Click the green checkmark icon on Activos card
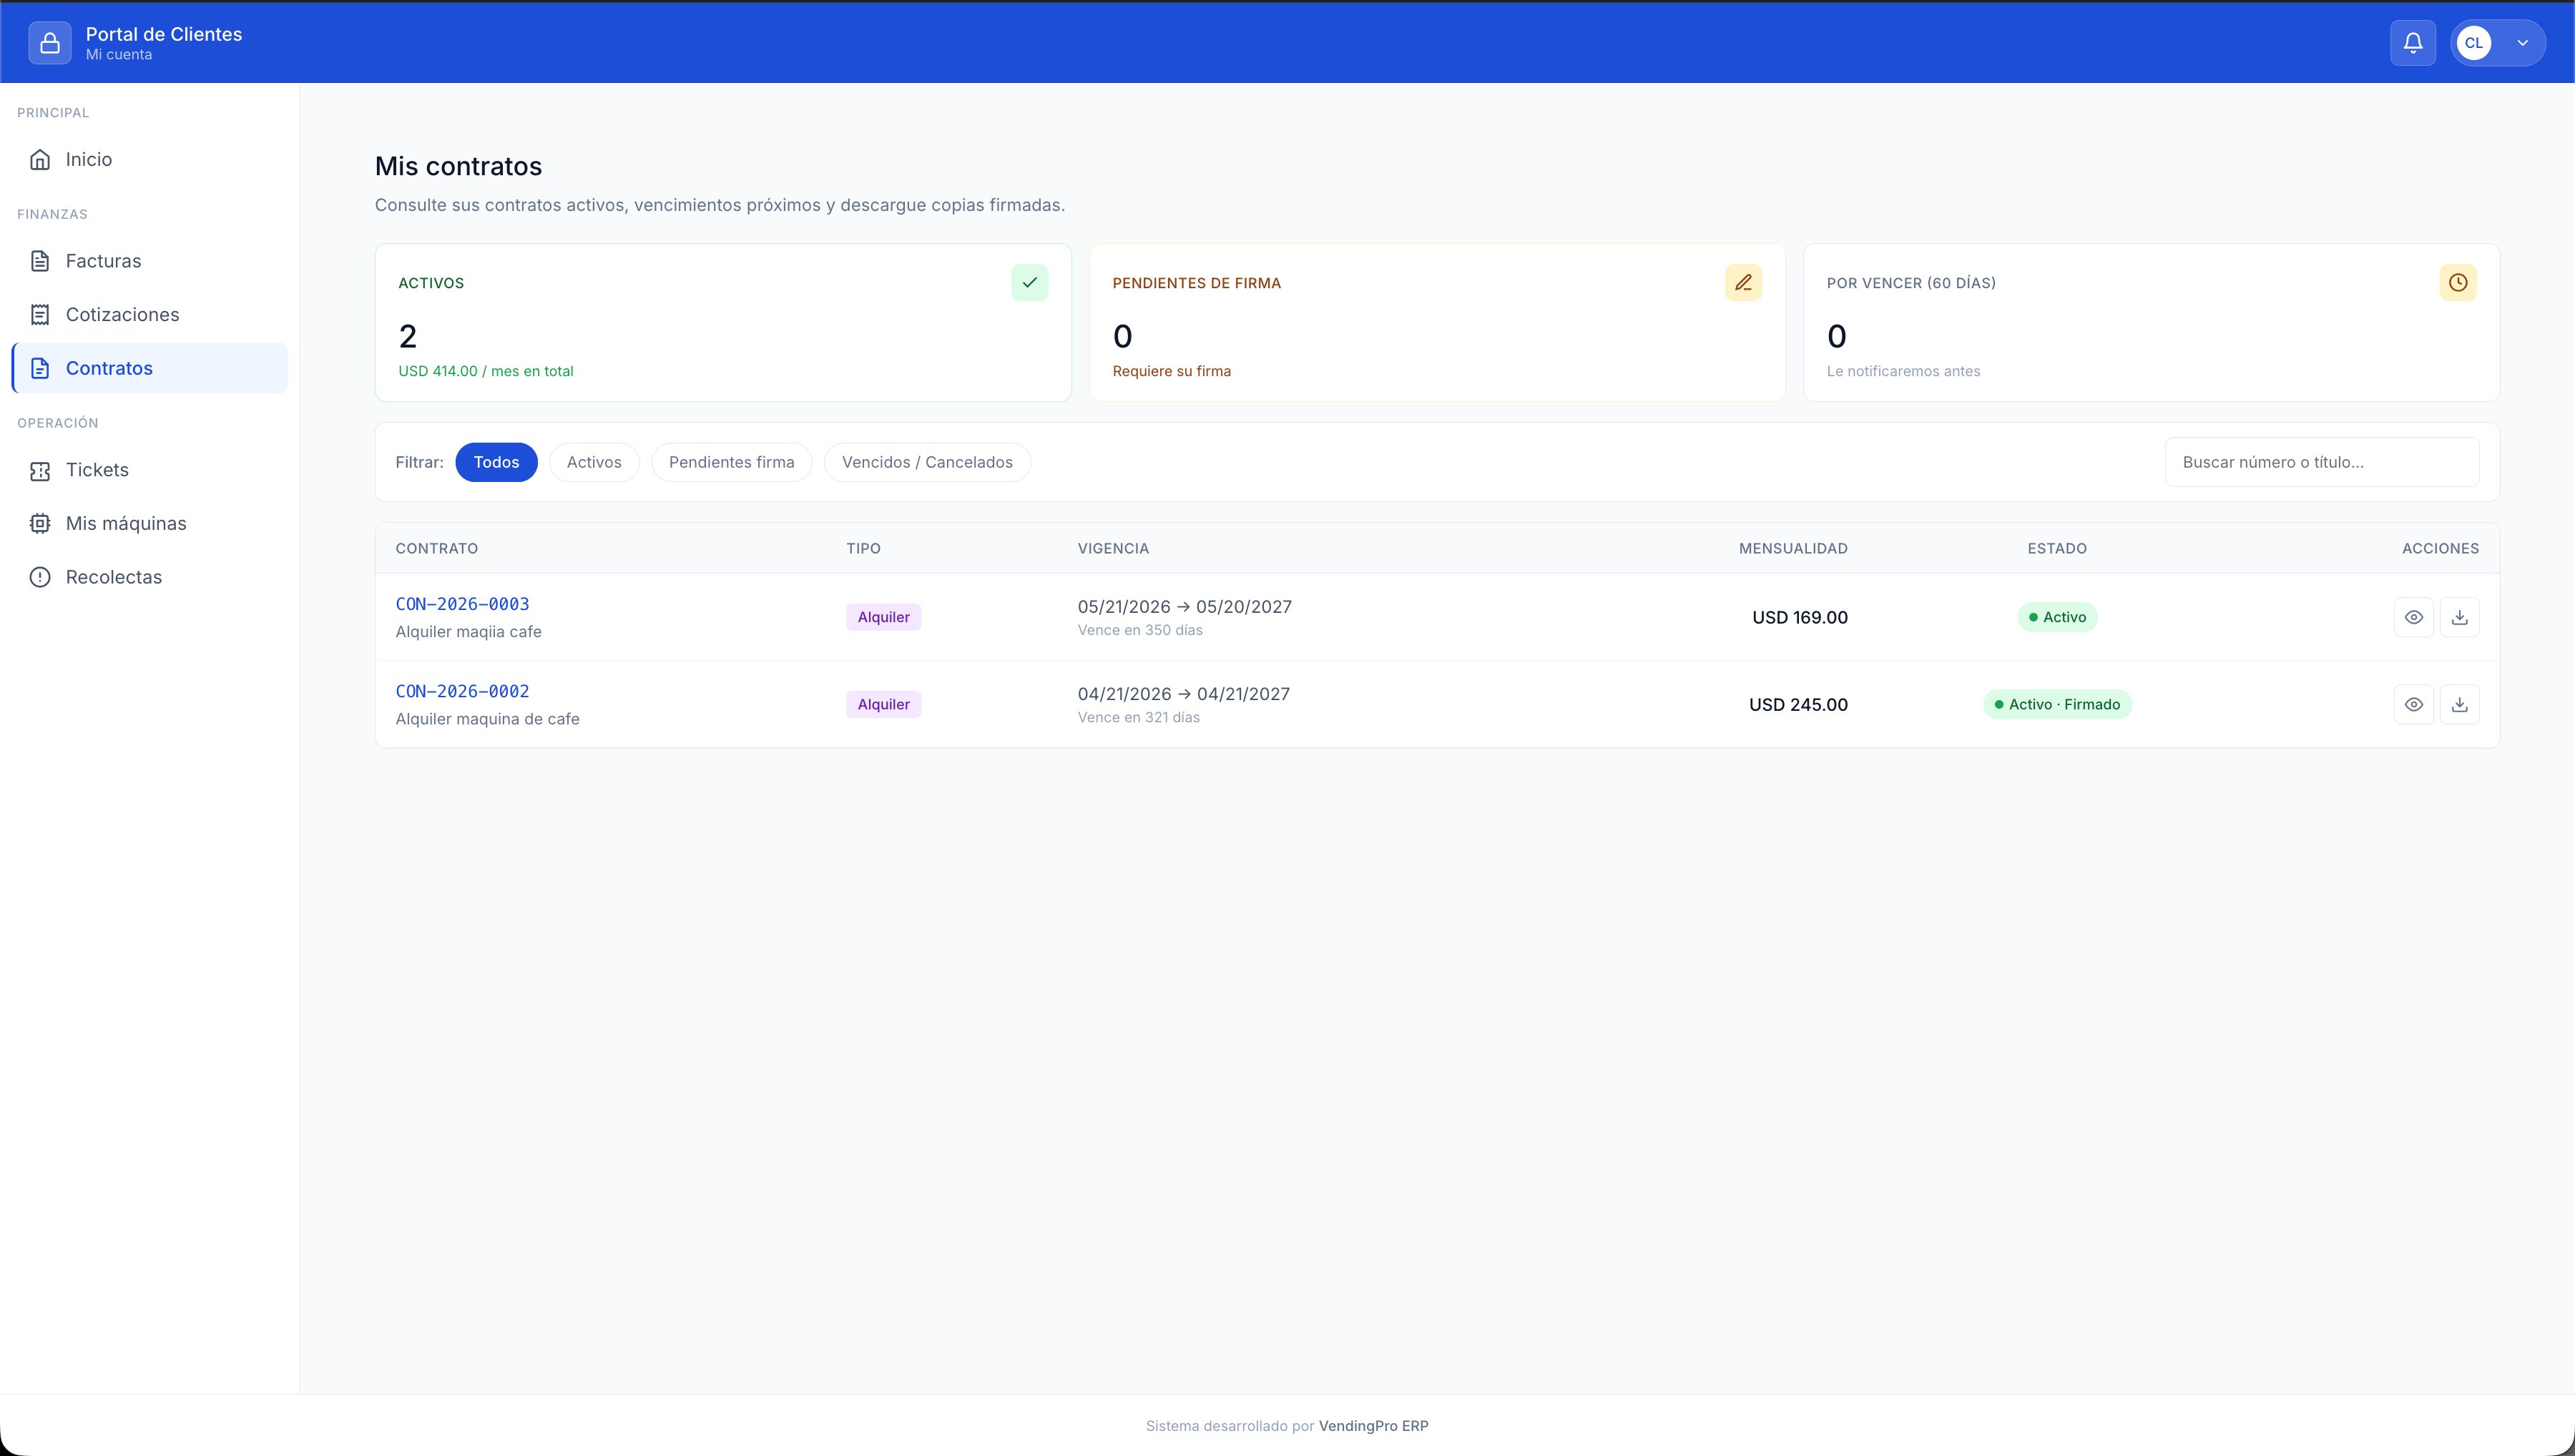 pos(1029,283)
